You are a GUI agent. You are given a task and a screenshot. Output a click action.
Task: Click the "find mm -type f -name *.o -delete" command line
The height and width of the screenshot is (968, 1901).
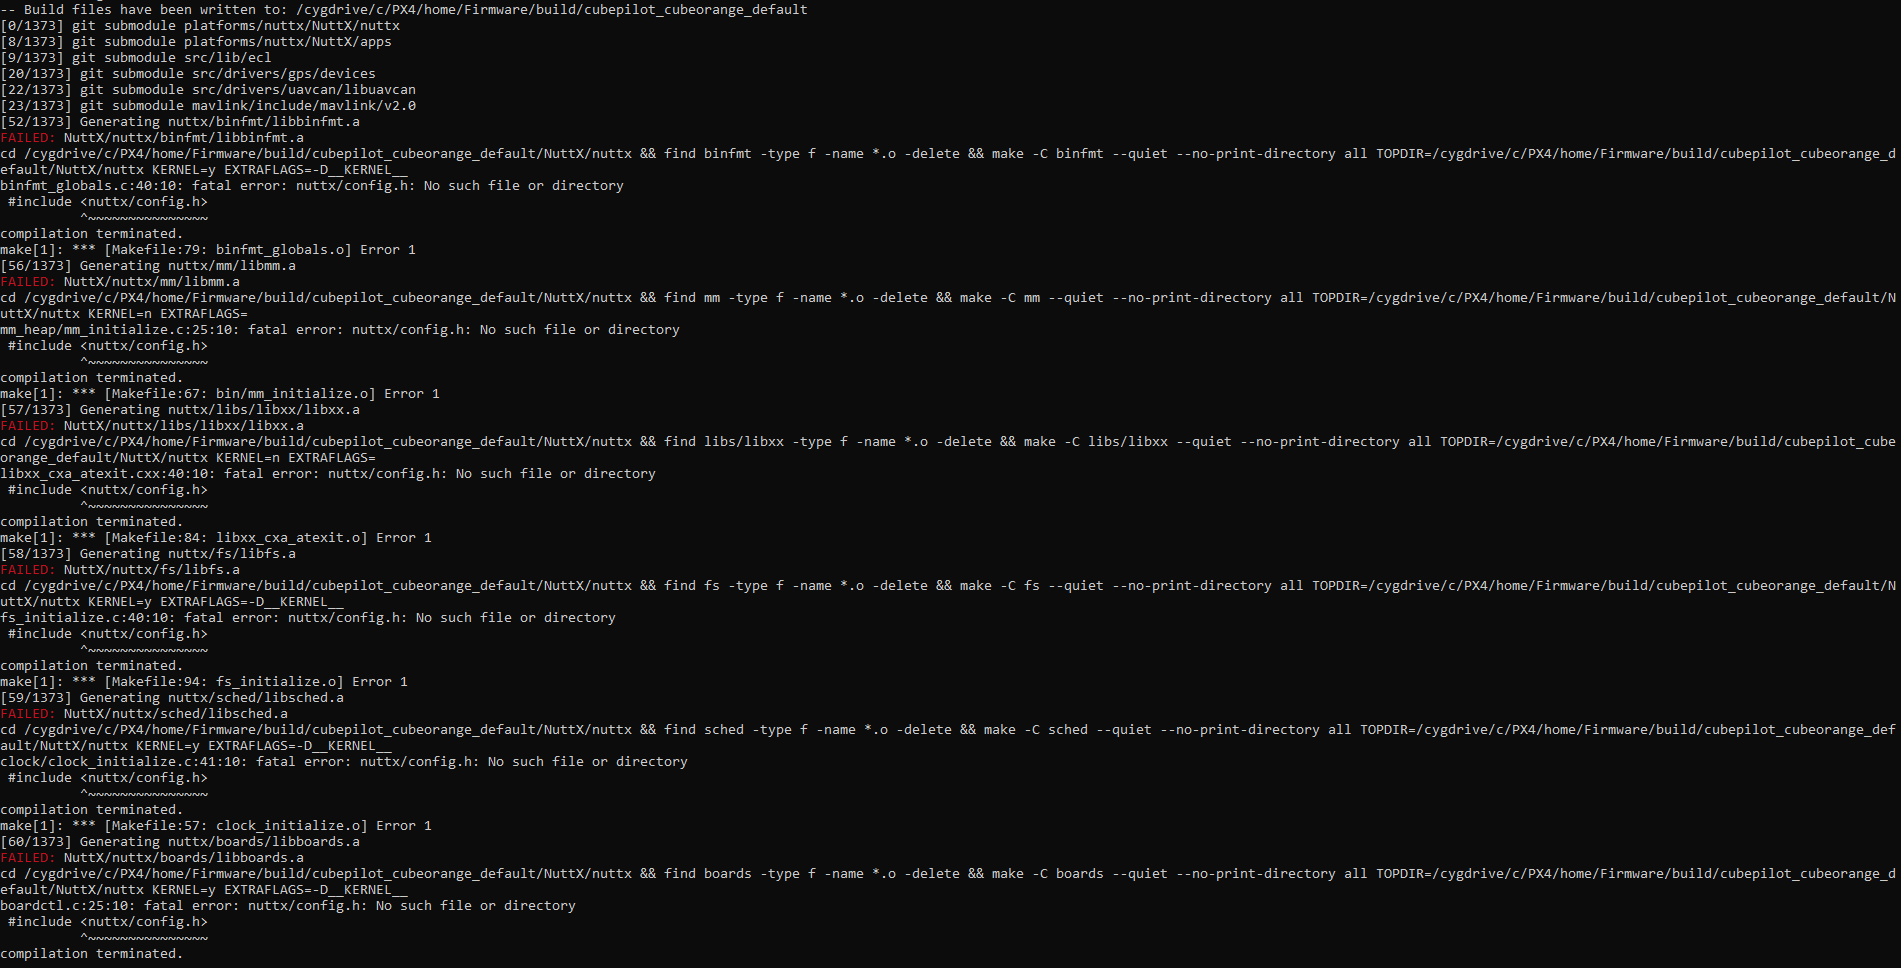(x=948, y=297)
